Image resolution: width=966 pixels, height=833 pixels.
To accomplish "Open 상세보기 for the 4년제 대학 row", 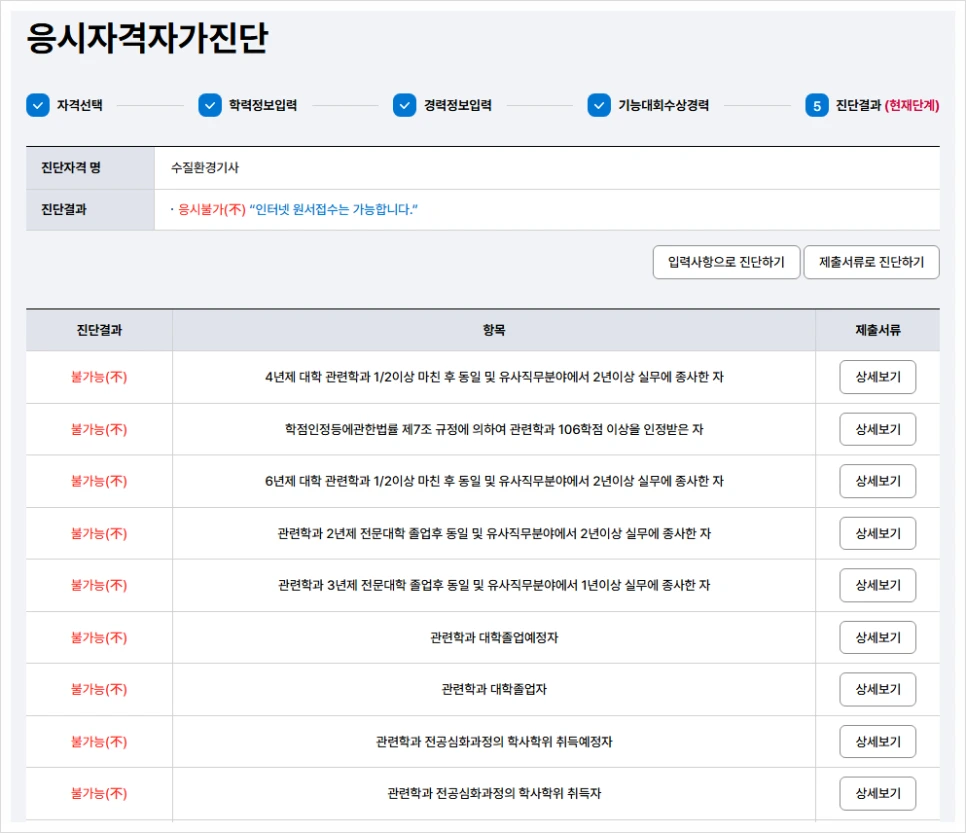I will click(x=877, y=377).
